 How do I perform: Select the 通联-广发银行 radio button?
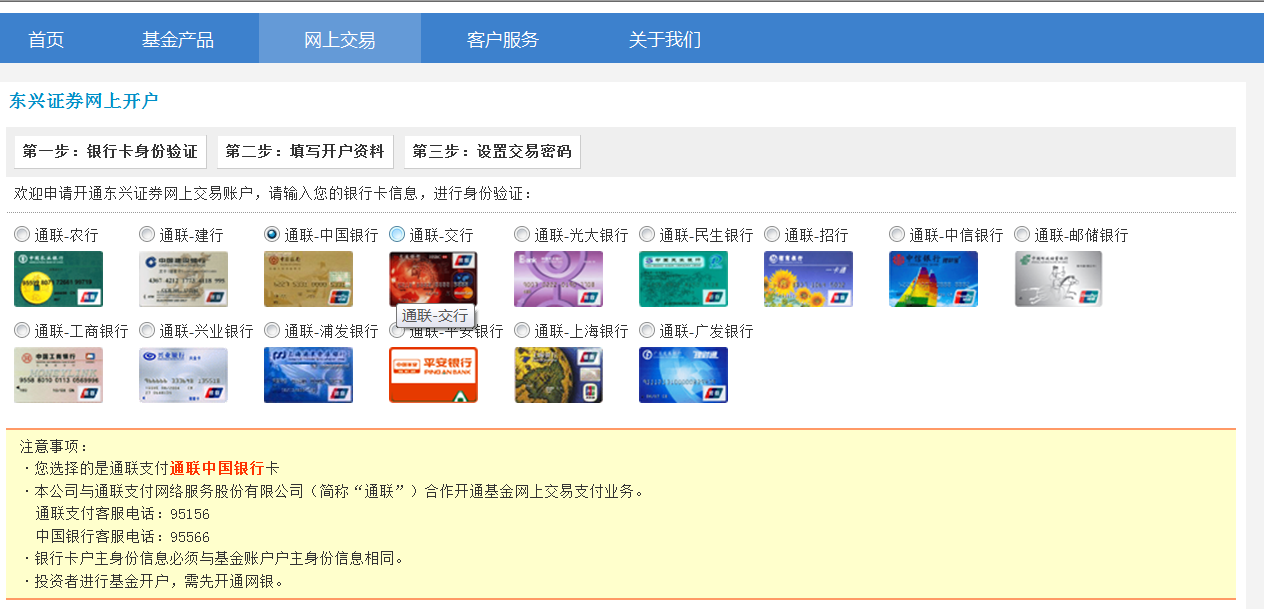[x=647, y=330]
